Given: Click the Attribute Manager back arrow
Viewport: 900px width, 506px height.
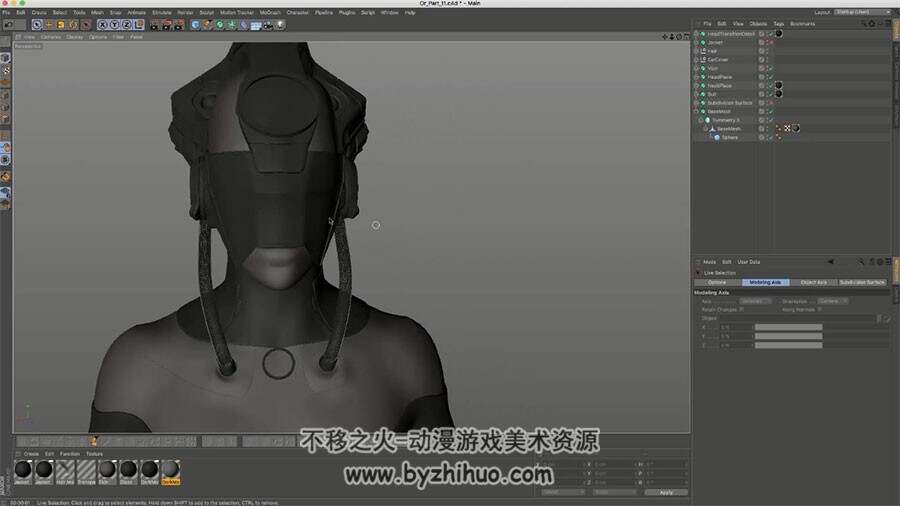Looking at the screenshot, I should click(x=831, y=262).
